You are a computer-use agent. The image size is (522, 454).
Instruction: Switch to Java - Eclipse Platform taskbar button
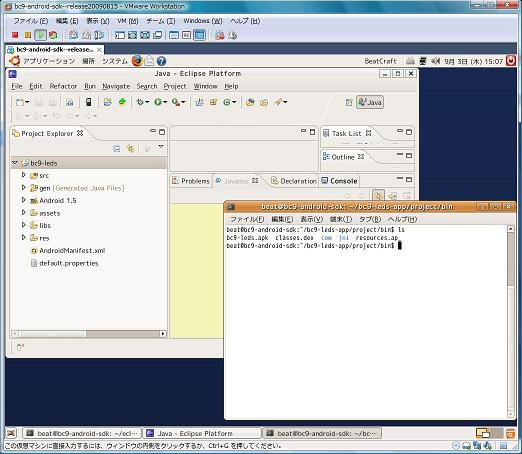coord(202,433)
